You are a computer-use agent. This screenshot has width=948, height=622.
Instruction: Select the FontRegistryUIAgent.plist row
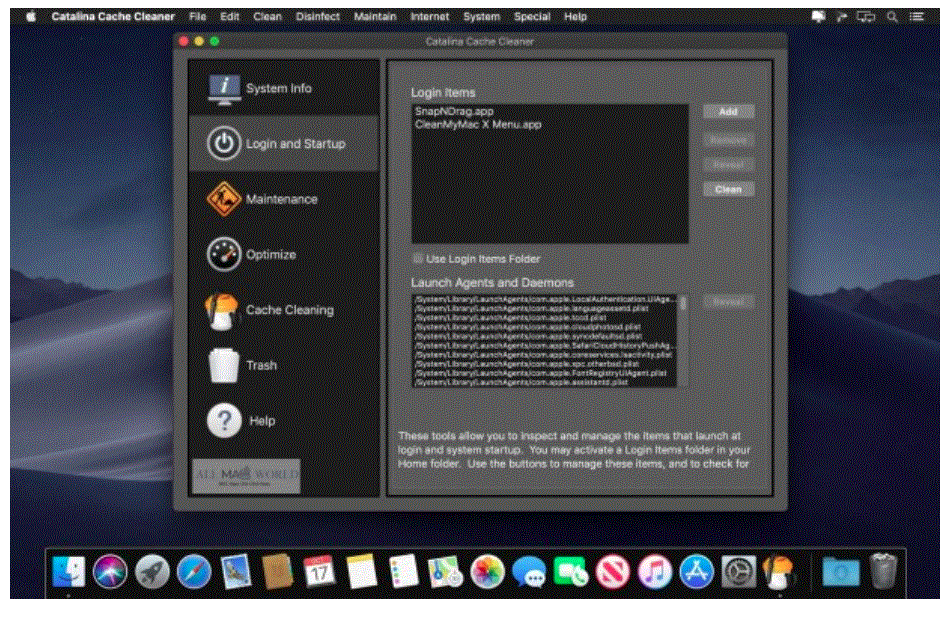pos(545,373)
